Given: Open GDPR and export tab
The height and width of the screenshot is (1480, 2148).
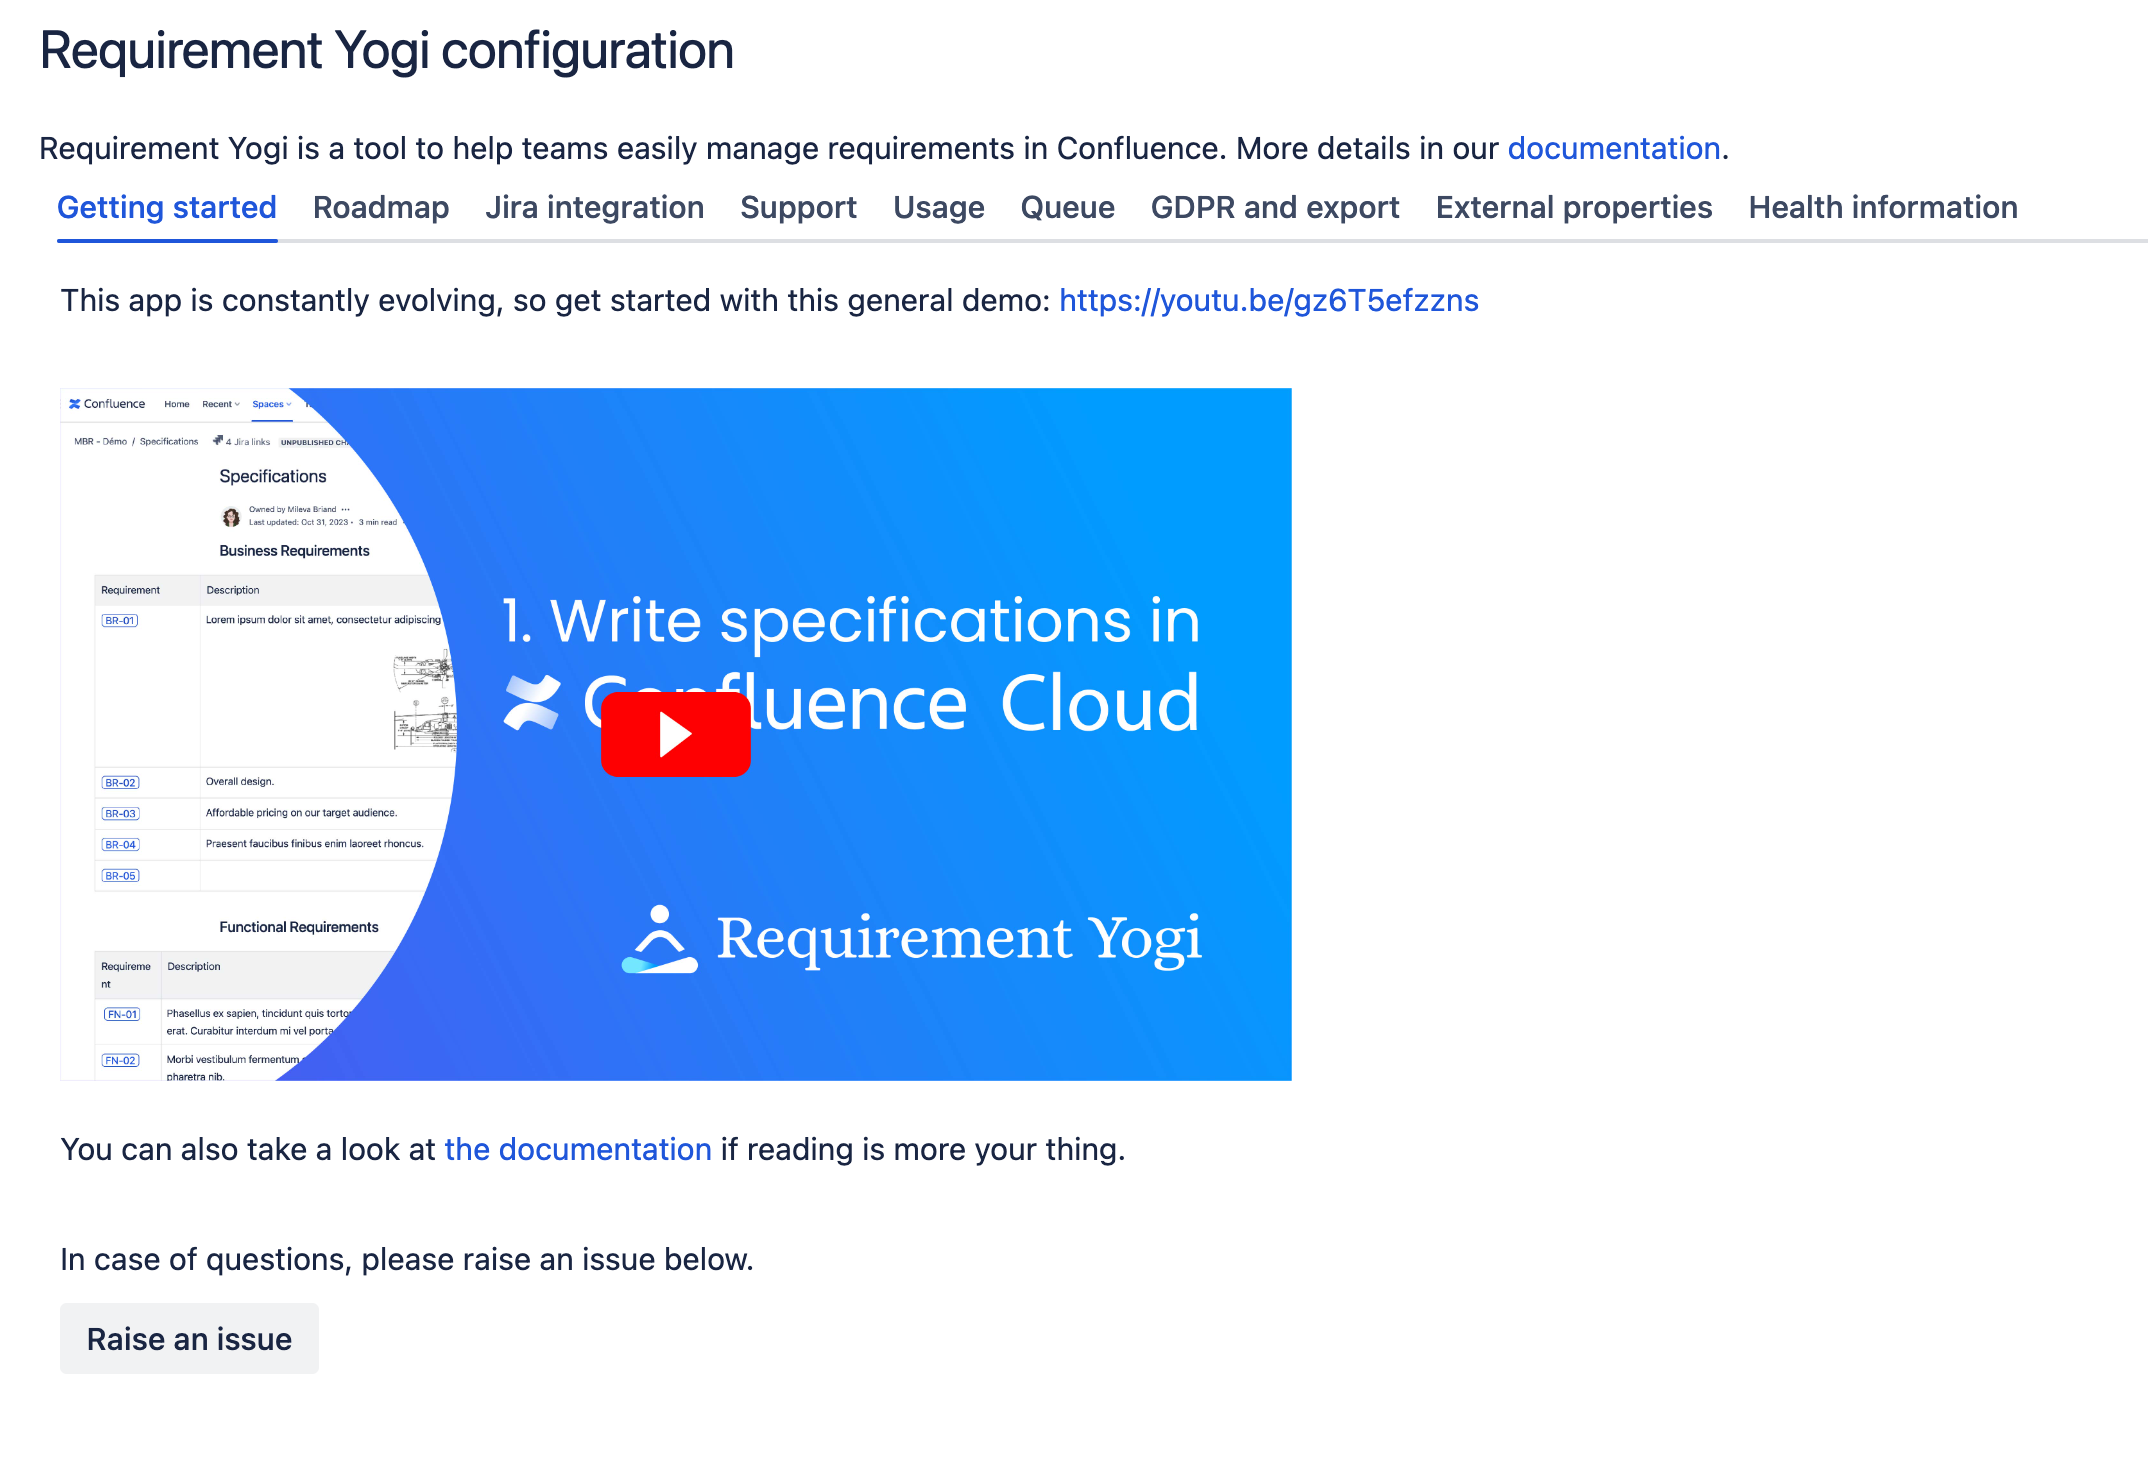Looking at the screenshot, I should tap(1274, 208).
